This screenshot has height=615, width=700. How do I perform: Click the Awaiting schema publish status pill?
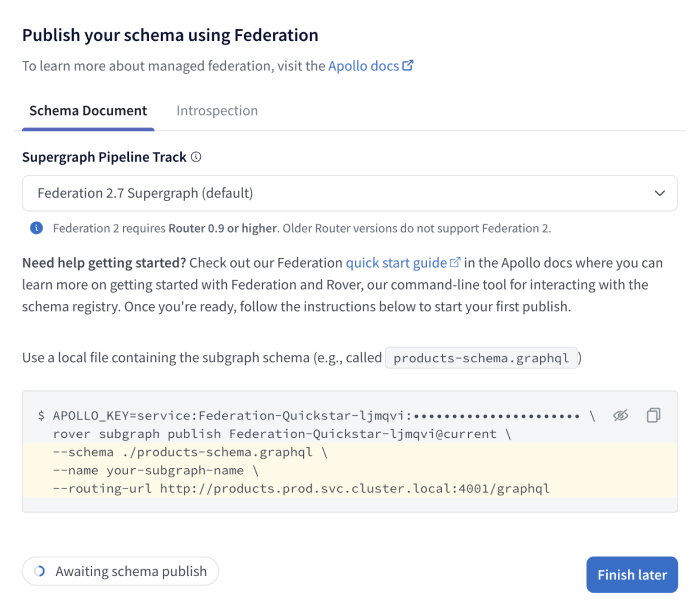121,571
